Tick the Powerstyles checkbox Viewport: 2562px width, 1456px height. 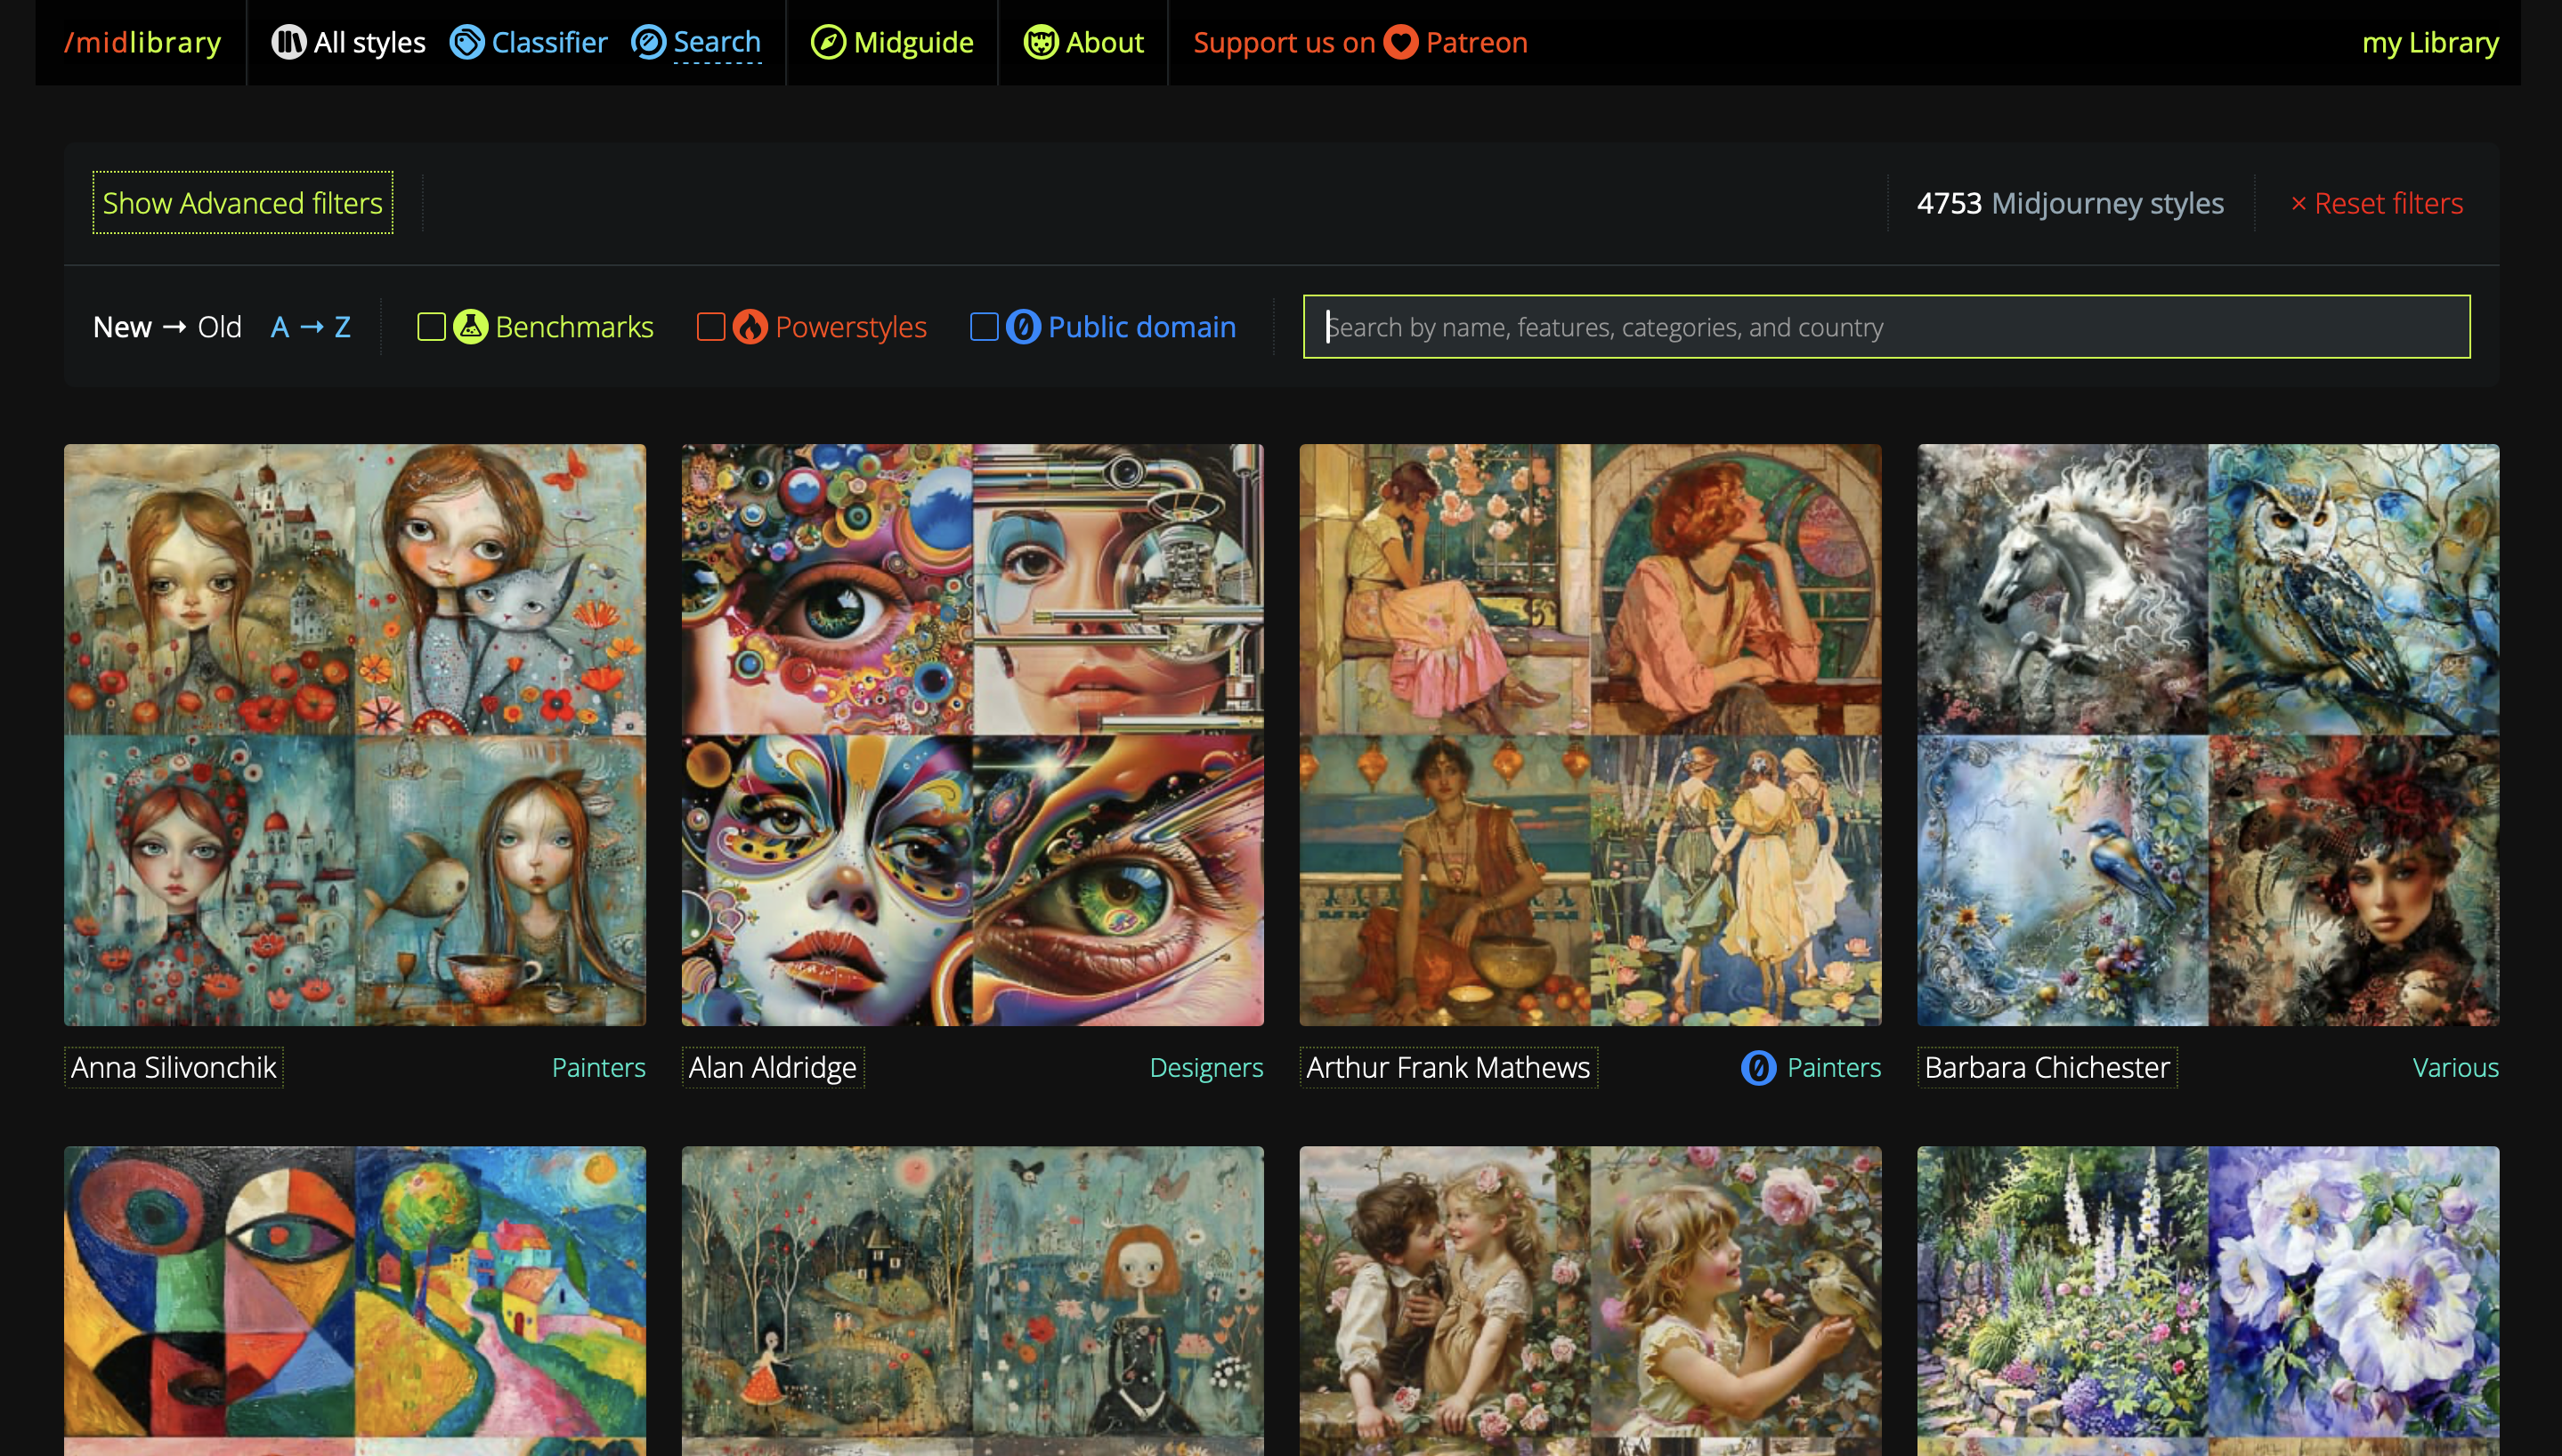[711, 327]
